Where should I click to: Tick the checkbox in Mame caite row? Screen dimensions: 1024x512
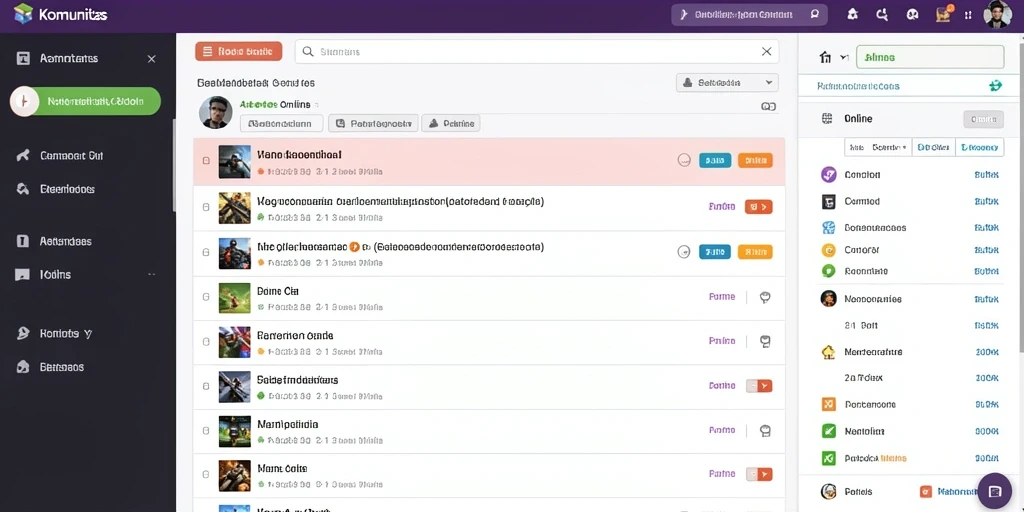[206, 475]
